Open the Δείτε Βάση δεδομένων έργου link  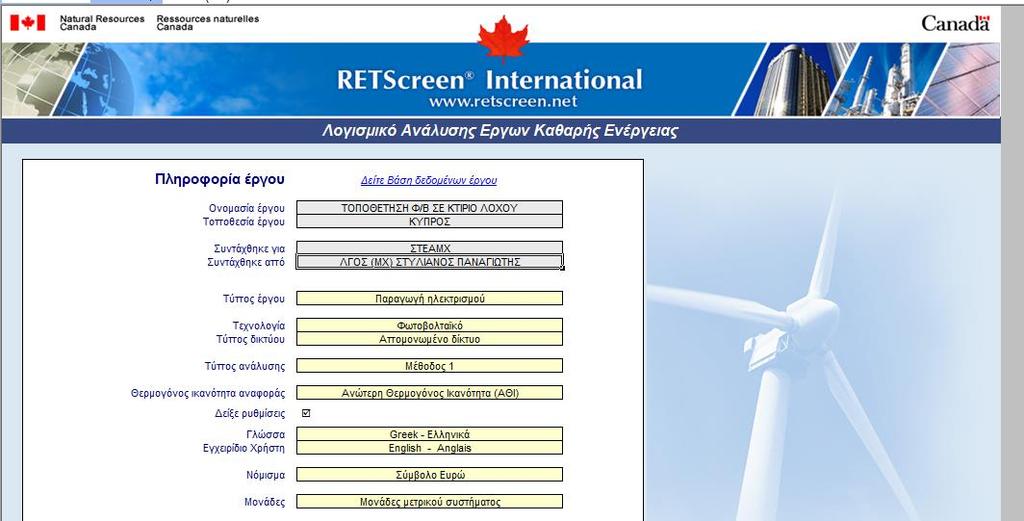tap(428, 180)
